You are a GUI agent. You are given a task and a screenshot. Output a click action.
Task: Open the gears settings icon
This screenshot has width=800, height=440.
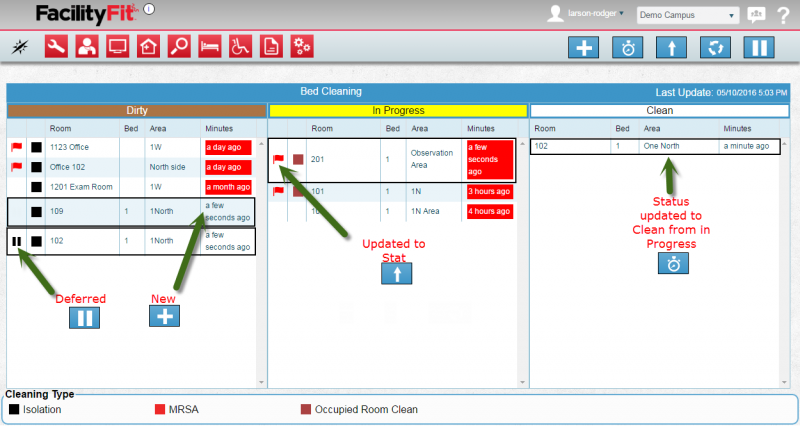(302, 46)
